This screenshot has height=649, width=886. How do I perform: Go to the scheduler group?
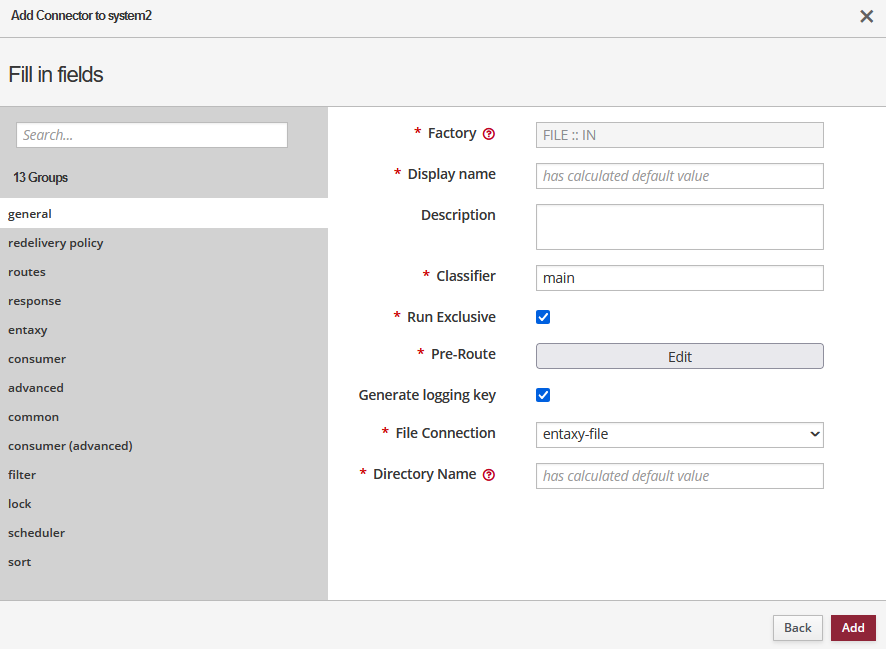click(x=37, y=533)
